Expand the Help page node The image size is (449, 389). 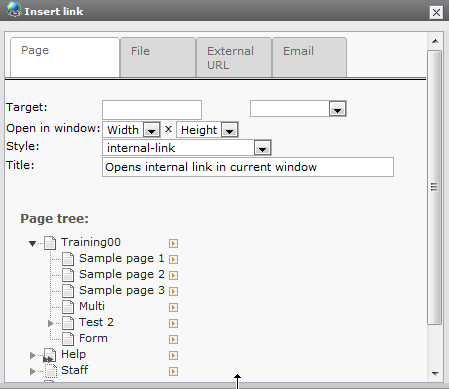(32, 355)
